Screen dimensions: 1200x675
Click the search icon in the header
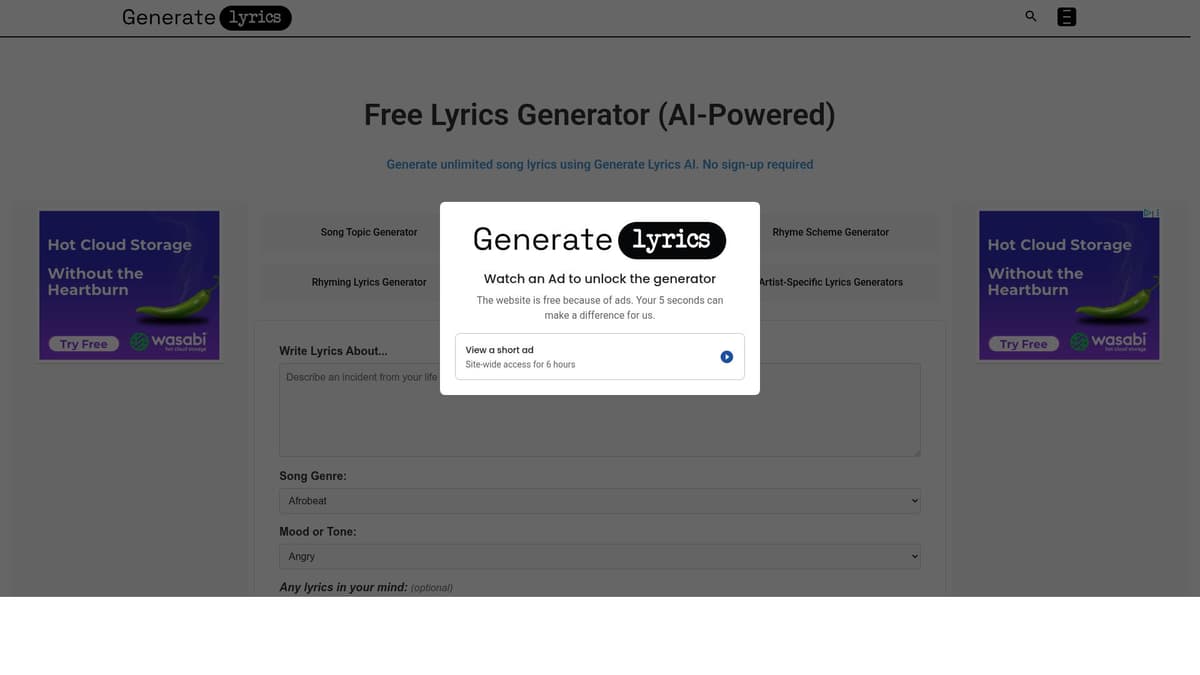click(x=1030, y=16)
